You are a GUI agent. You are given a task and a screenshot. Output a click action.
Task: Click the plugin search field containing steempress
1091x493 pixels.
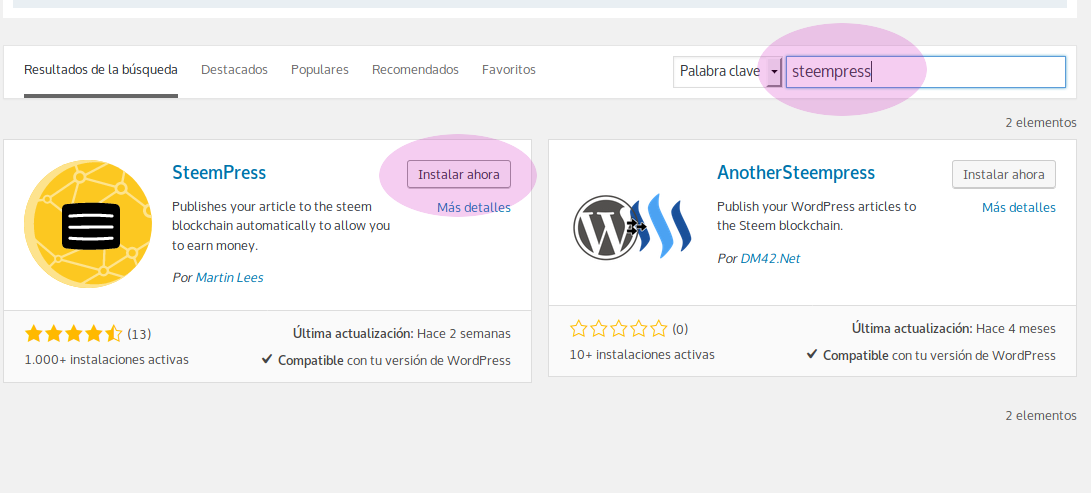click(x=925, y=72)
